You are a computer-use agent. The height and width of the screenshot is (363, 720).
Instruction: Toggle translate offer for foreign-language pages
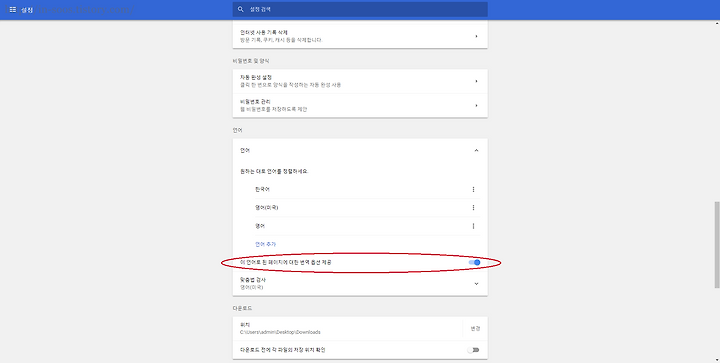coord(474,262)
